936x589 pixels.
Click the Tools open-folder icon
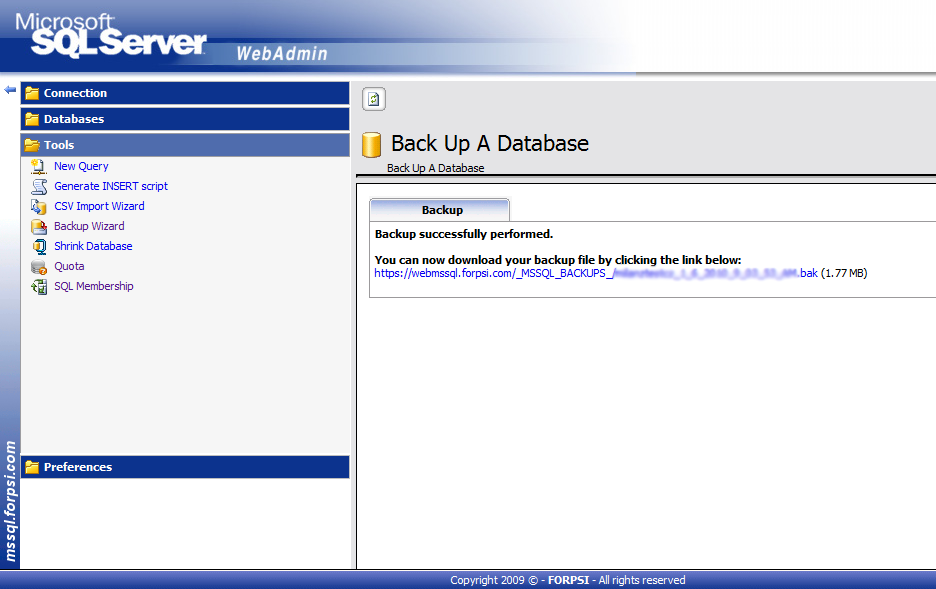[32, 145]
